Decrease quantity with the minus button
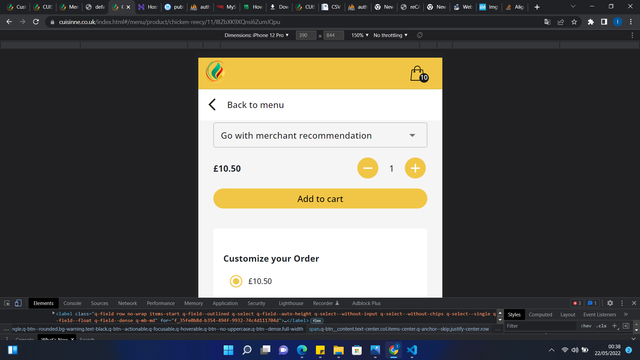Screen dimensions: 640x360 [x=367, y=168]
